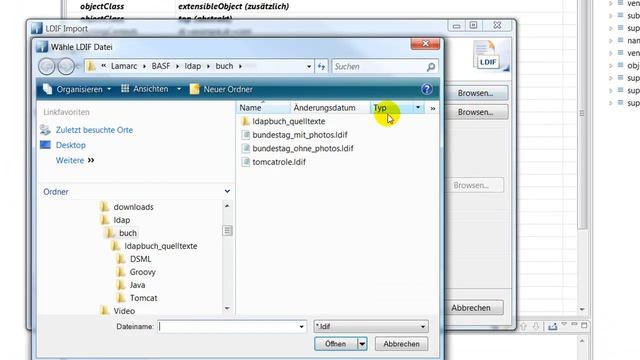
Task: Select DSML folder in tree
Action: point(140,259)
